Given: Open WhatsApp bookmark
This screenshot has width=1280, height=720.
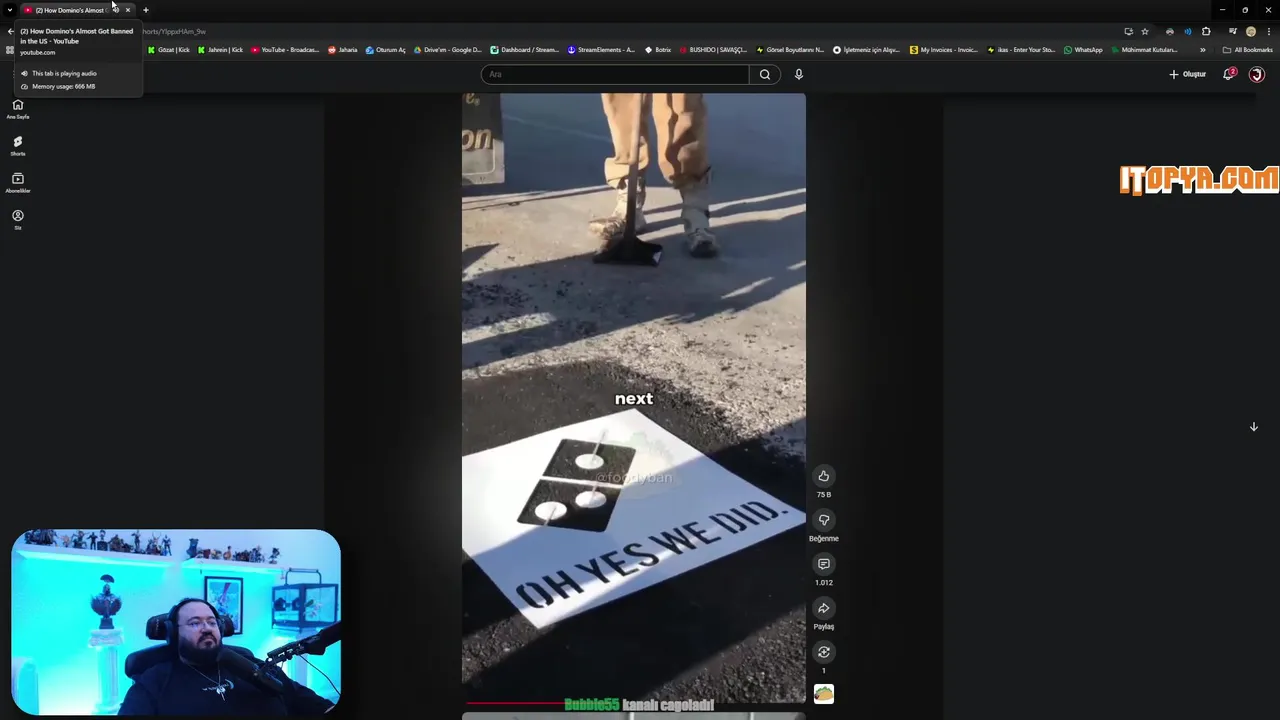Looking at the screenshot, I should (x=1083, y=50).
